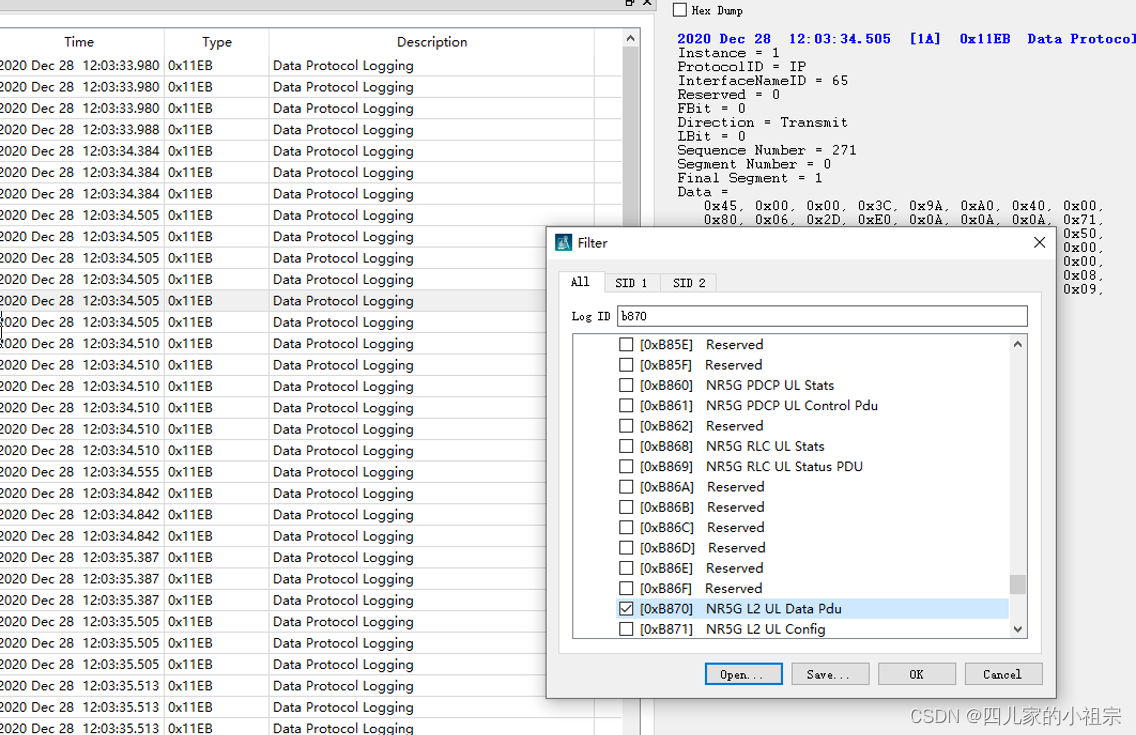Click the Final Segment = 1 line
The height and width of the screenshot is (735, 1136).
click(749, 178)
